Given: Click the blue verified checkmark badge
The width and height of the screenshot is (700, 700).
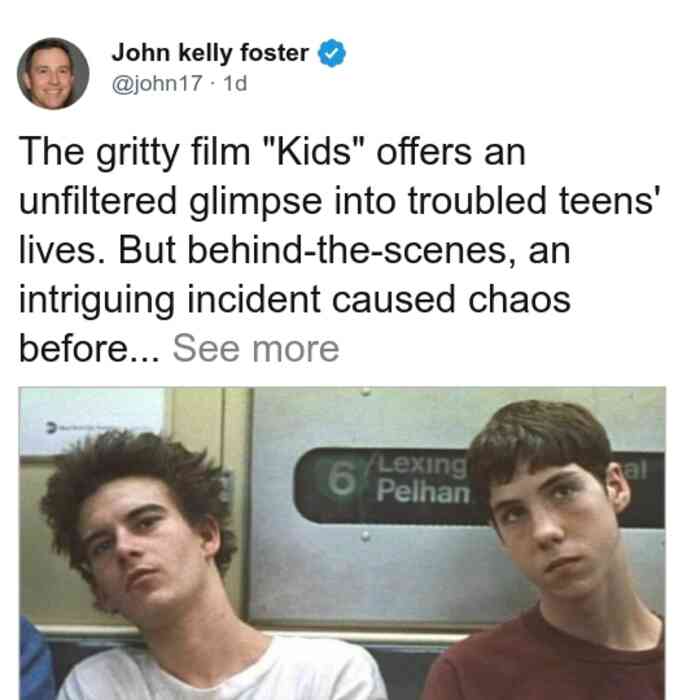Looking at the screenshot, I should pyautogui.click(x=331, y=53).
